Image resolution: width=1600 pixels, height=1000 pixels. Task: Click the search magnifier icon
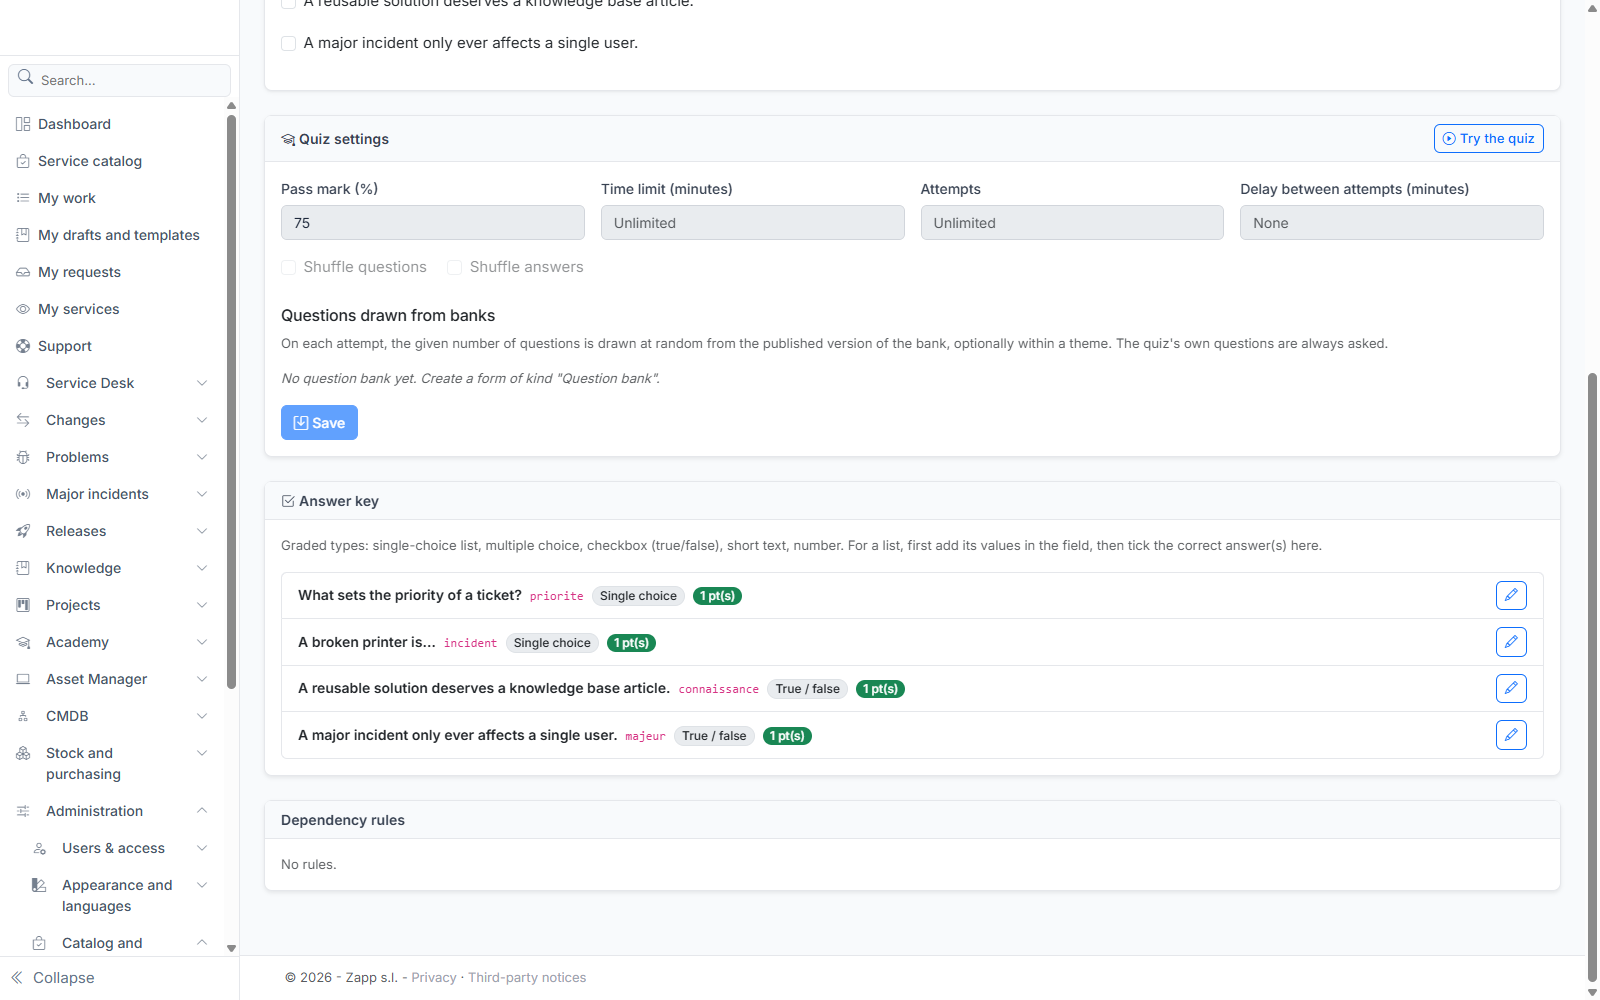click(26, 77)
